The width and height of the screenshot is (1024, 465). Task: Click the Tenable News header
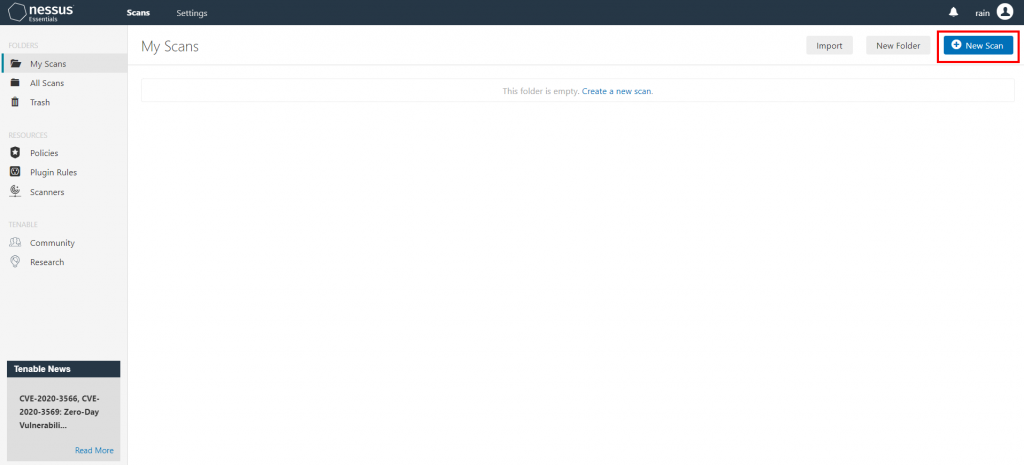[63, 369]
